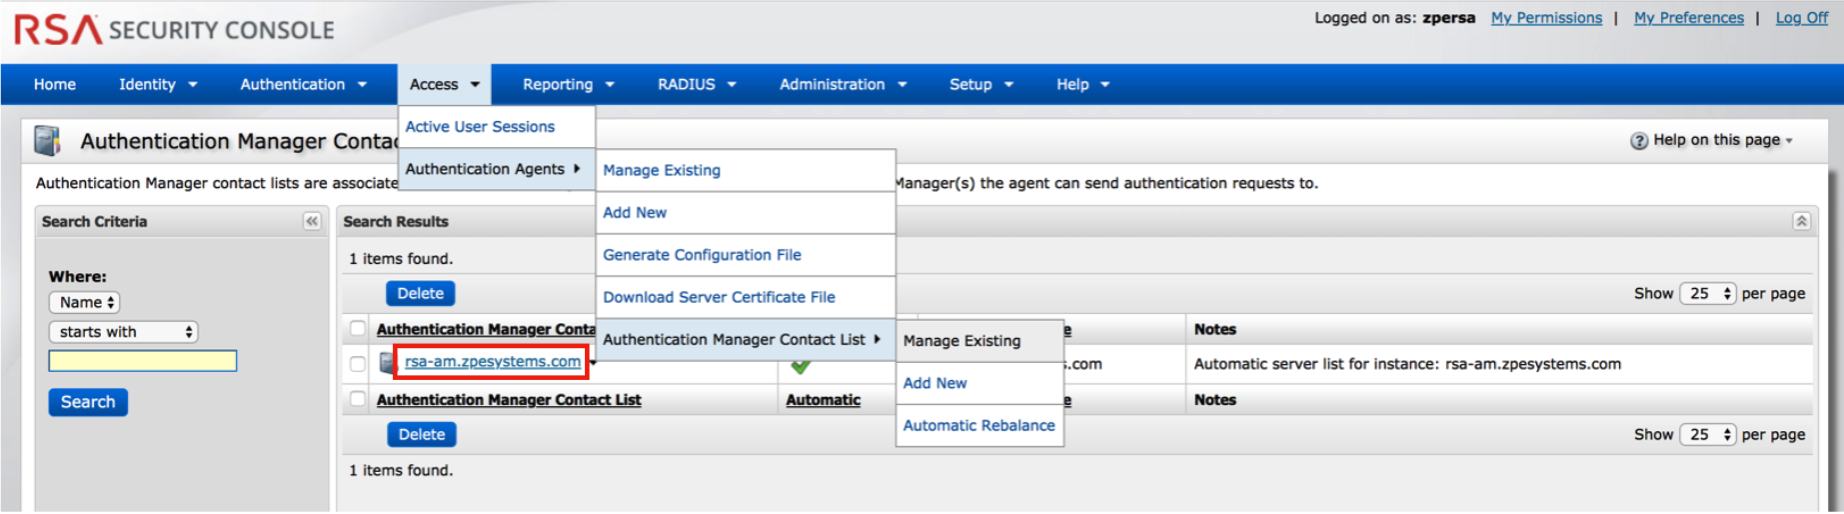Open Authentication Manager Contact List submenu
The image size is (1844, 514).
pyautogui.click(x=745, y=339)
